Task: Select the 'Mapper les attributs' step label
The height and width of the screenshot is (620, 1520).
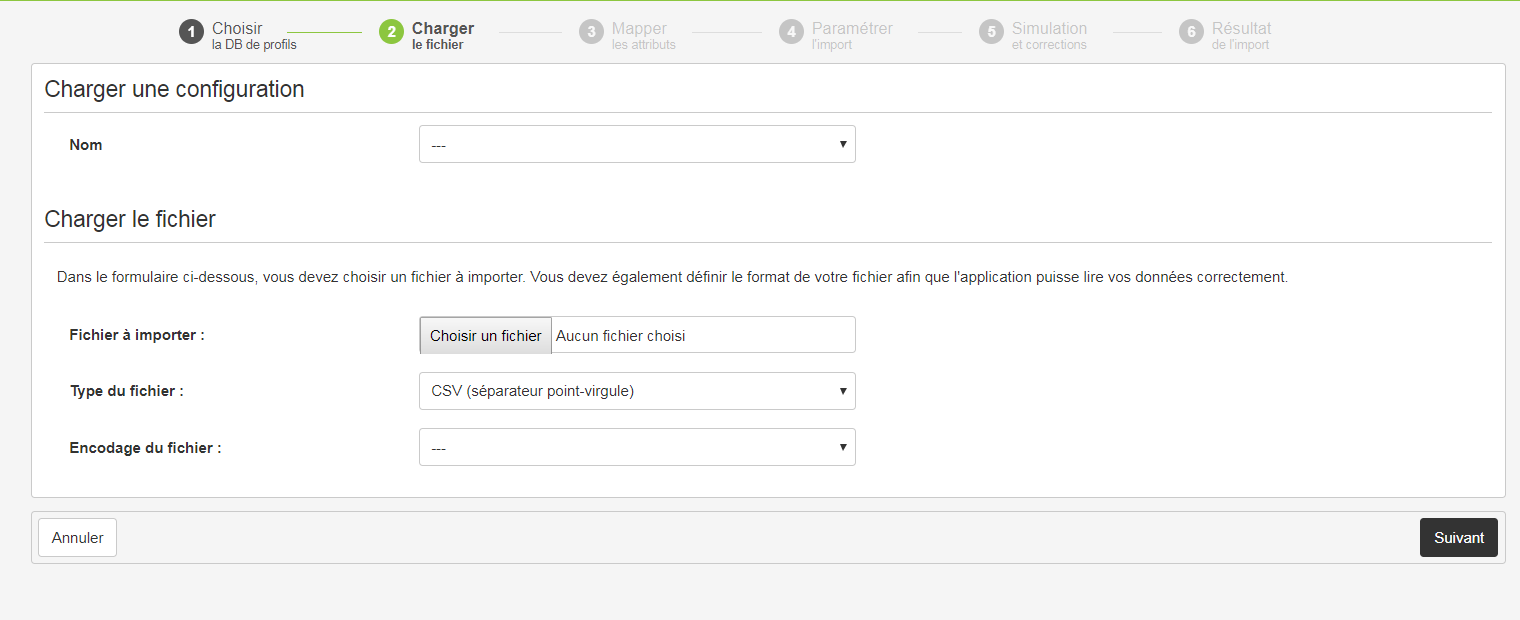Action: (643, 36)
